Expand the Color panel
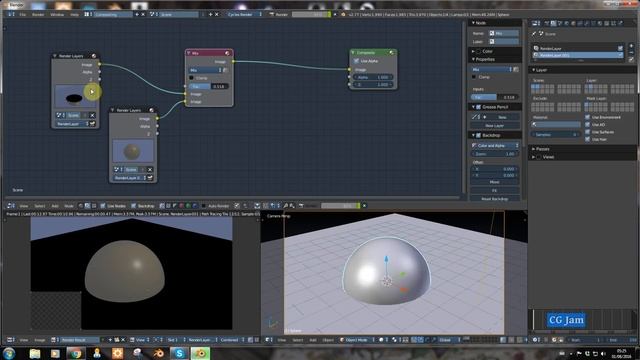This screenshot has width=640, height=360. (495, 51)
